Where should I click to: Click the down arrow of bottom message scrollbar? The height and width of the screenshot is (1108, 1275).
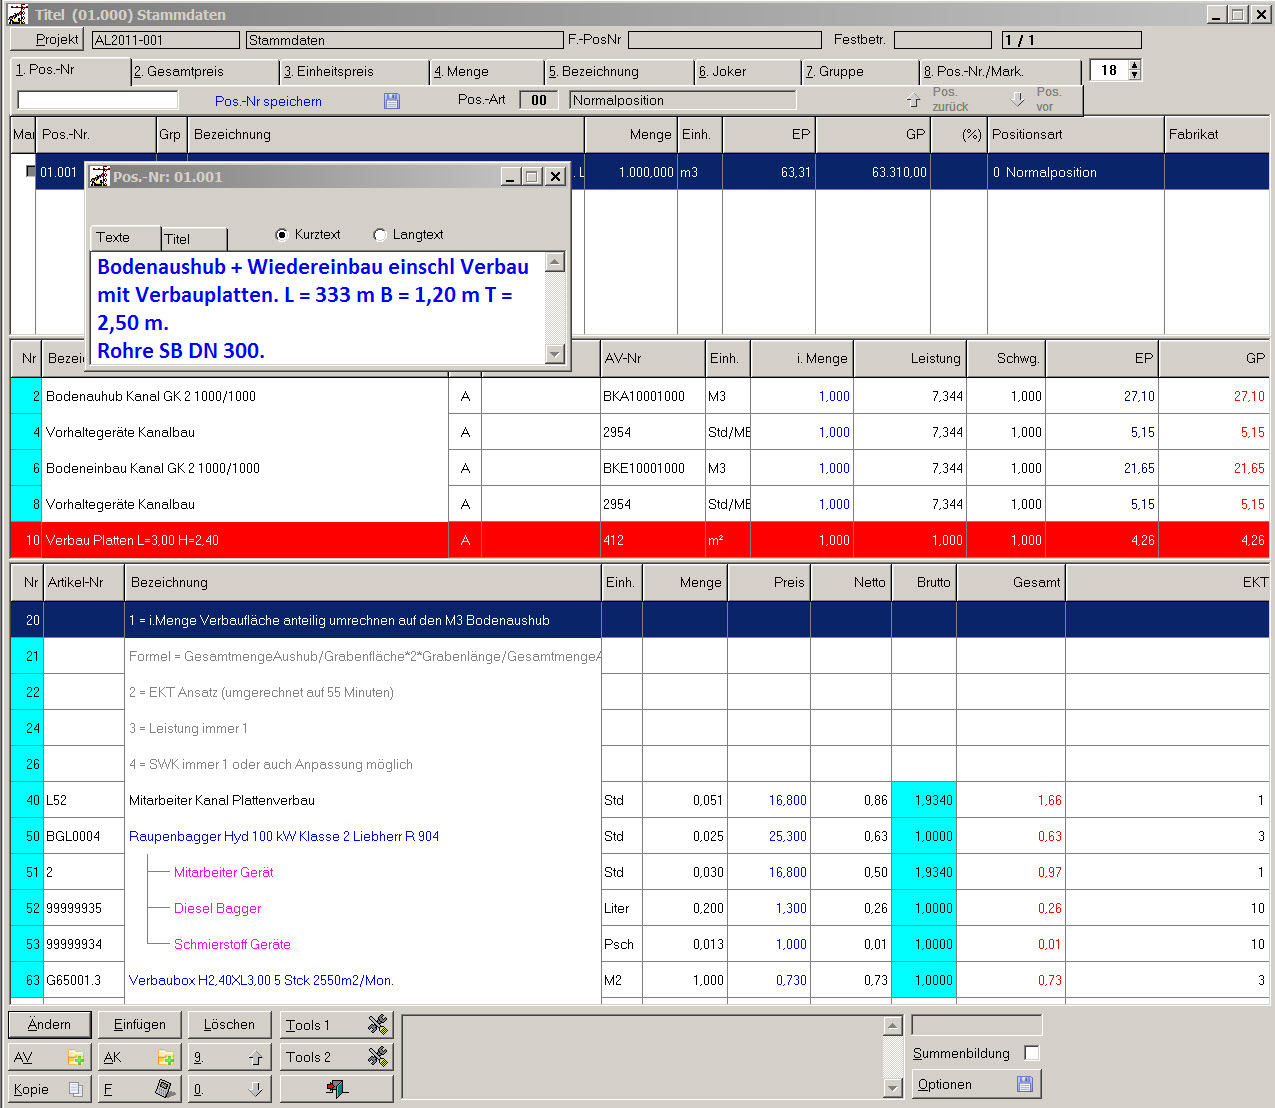pos(893,1088)
